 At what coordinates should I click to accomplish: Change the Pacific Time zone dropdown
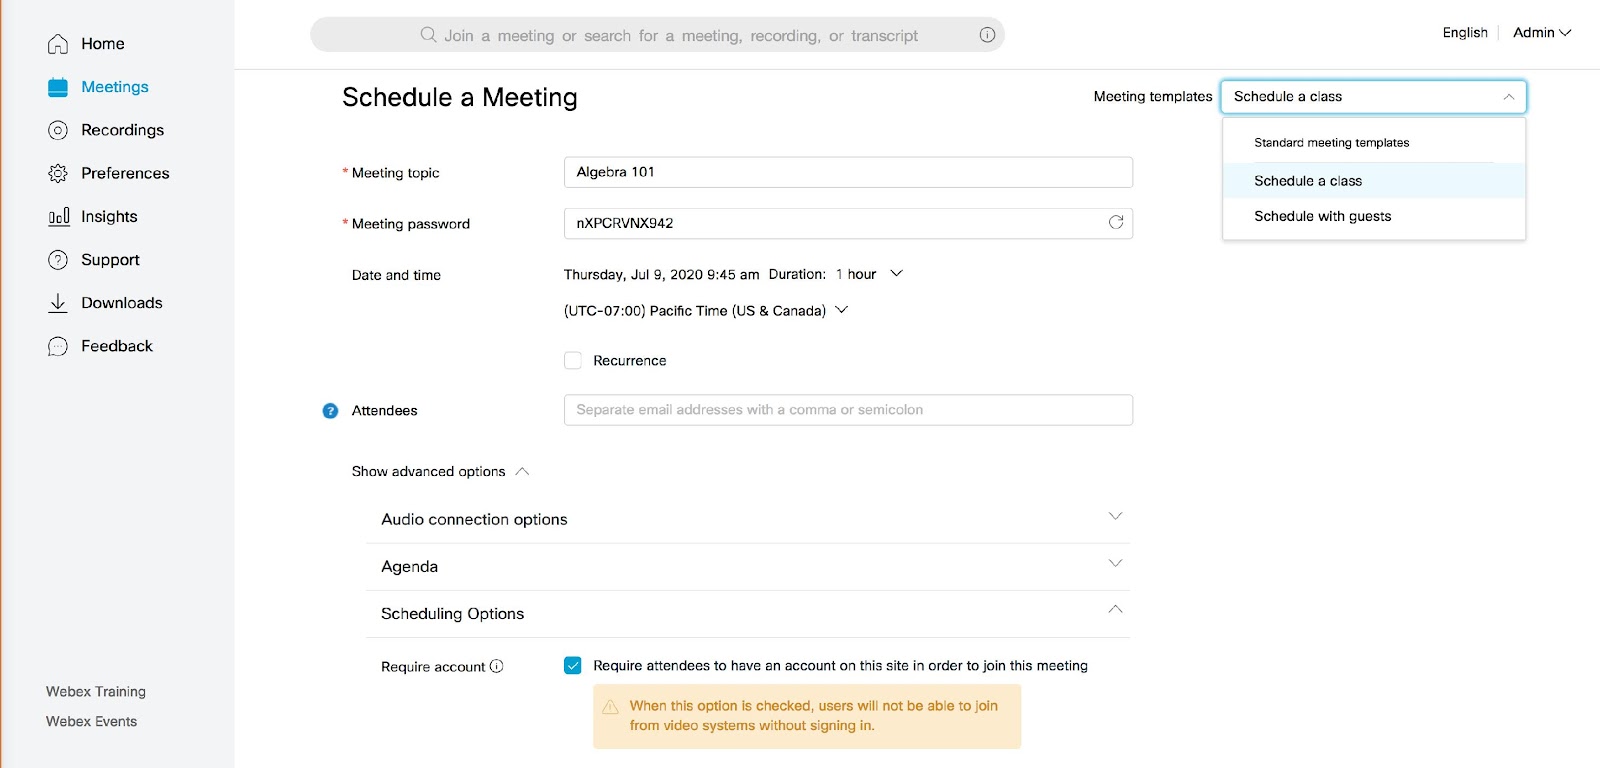click(841, 310)
